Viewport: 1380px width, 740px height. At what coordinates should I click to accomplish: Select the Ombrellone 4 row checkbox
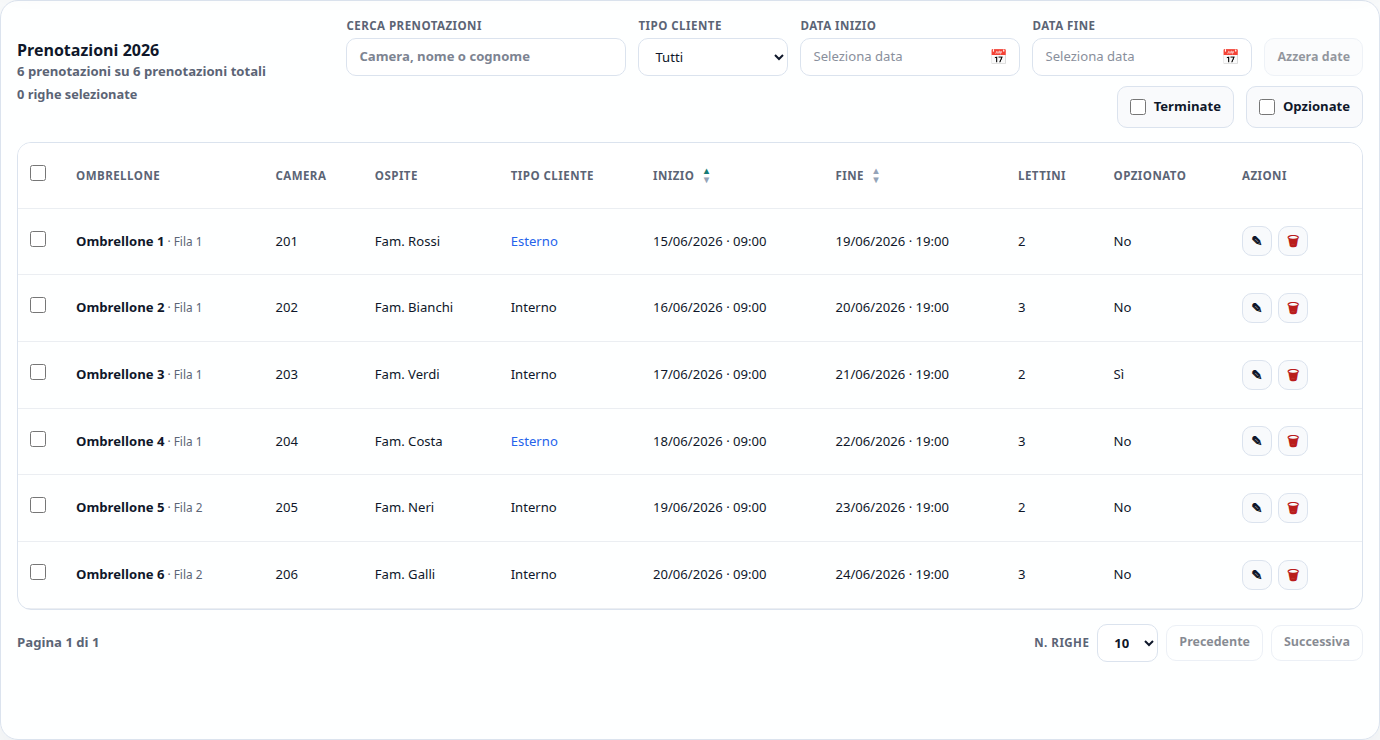pos(38,439)
